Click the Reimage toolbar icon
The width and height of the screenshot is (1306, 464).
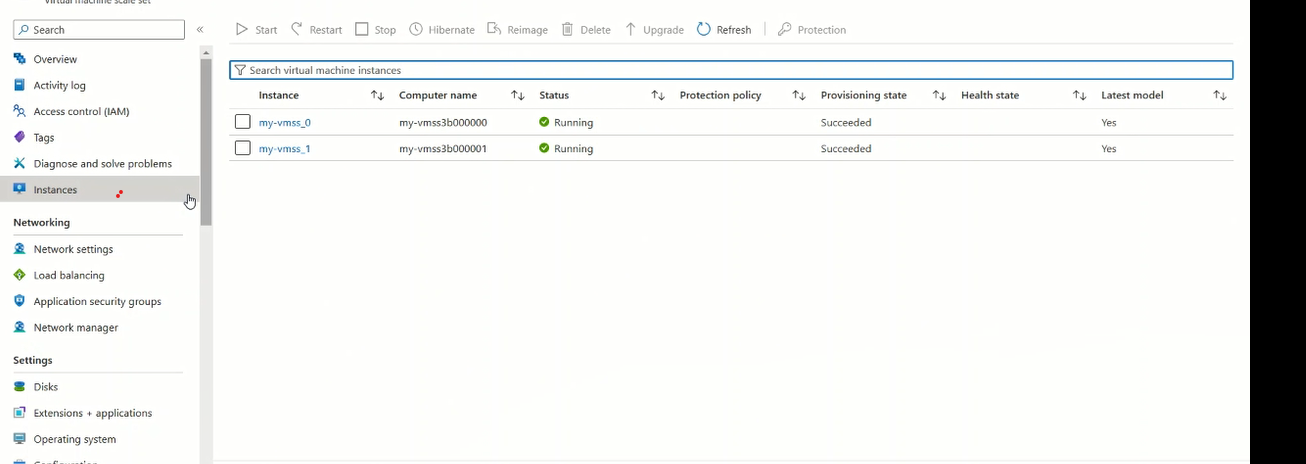point(494,30)
